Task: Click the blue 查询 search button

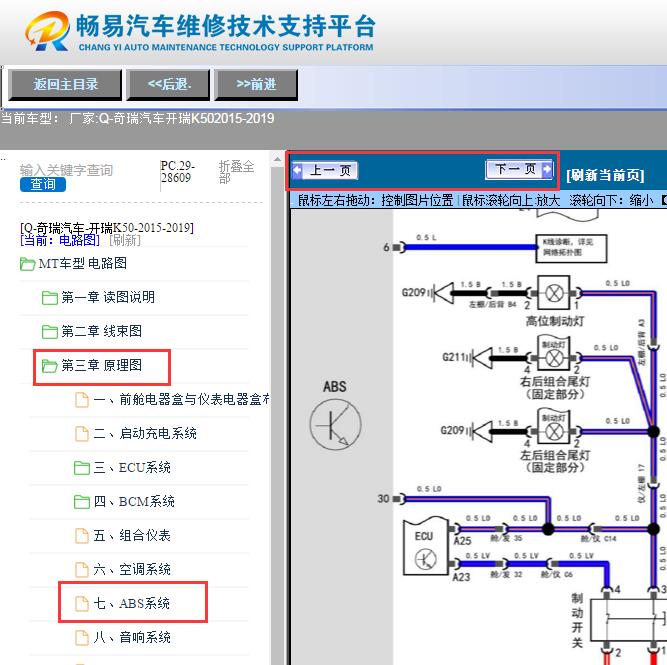Action: (43, 184)
